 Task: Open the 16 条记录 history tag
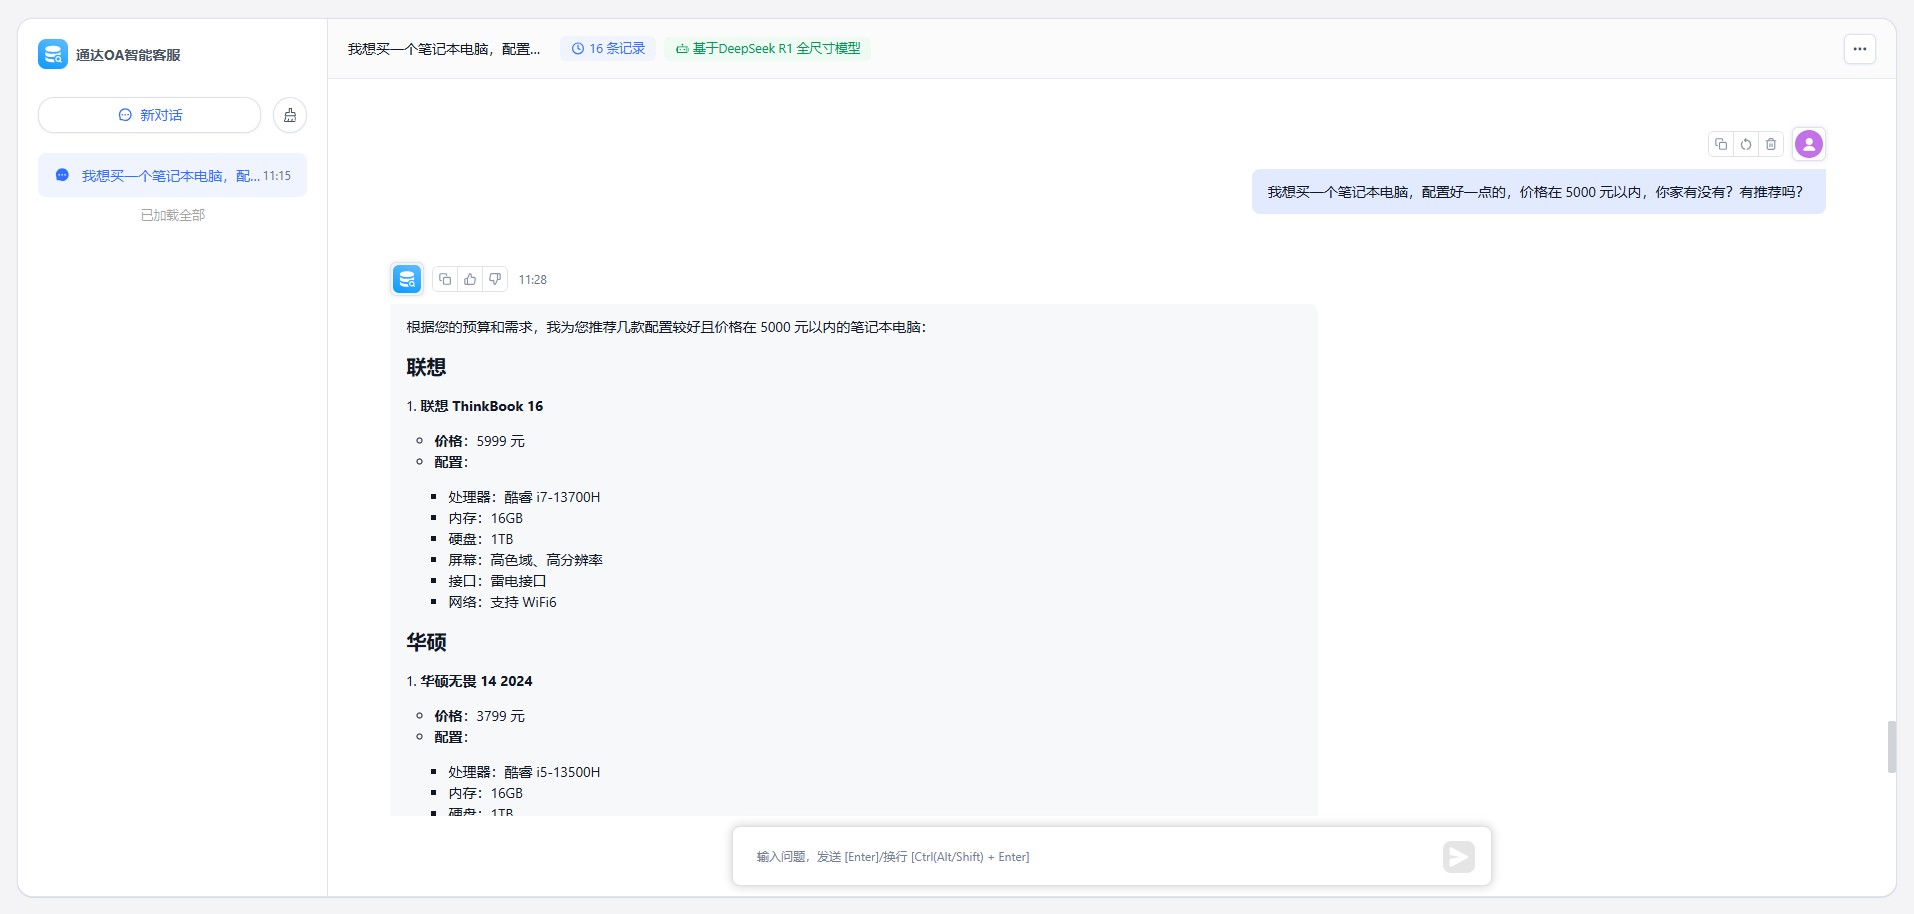608,48
